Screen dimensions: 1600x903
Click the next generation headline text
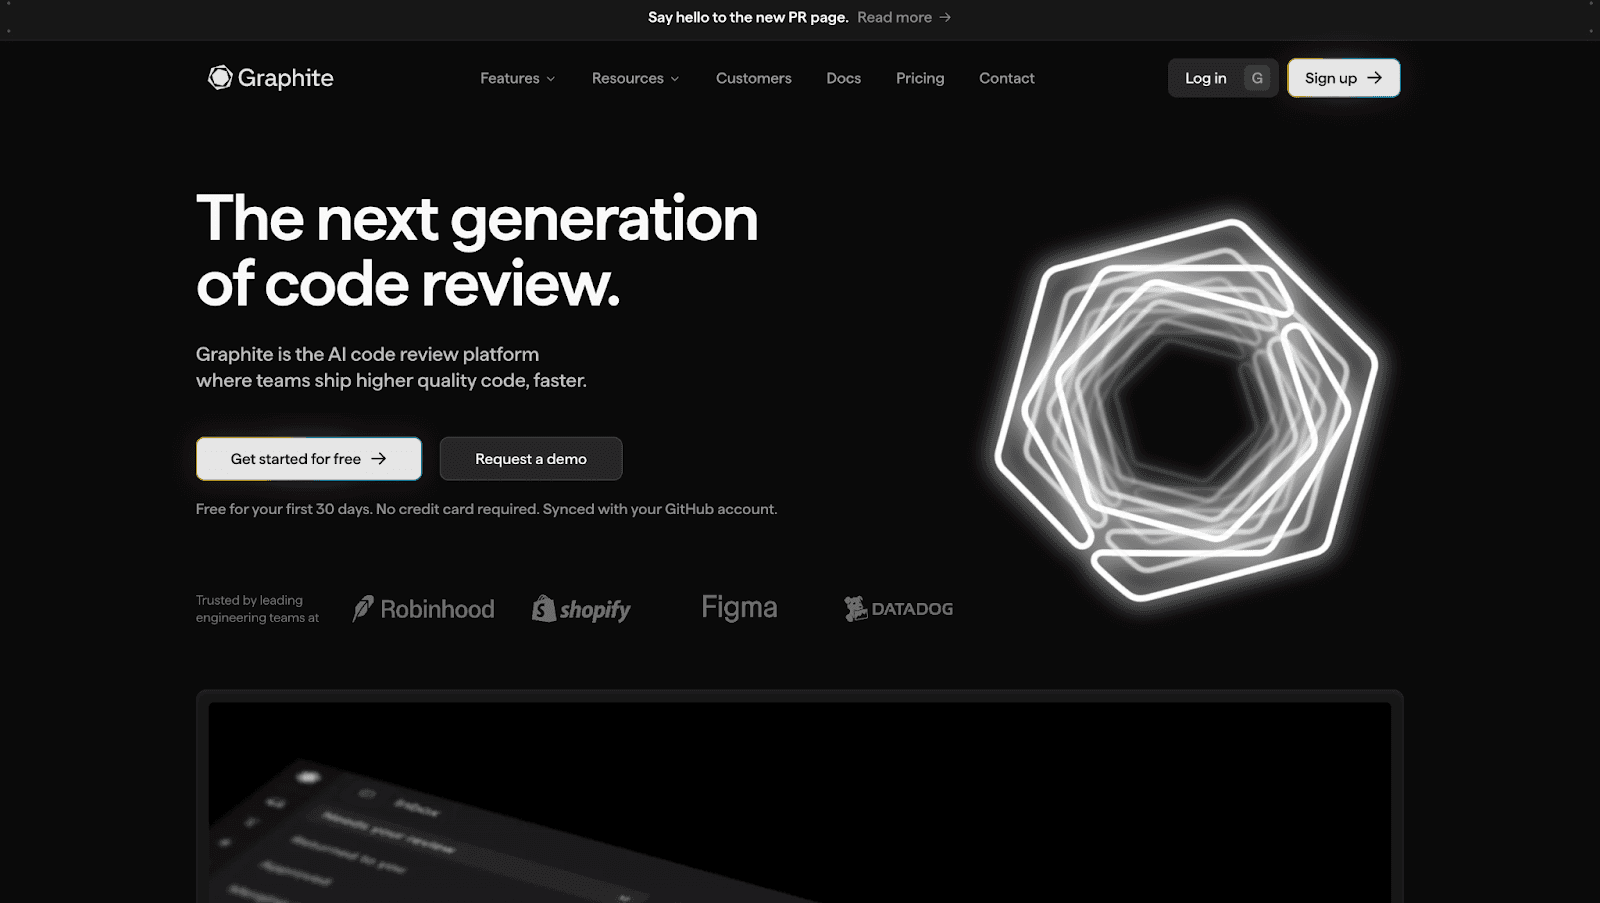coord(477,251)
